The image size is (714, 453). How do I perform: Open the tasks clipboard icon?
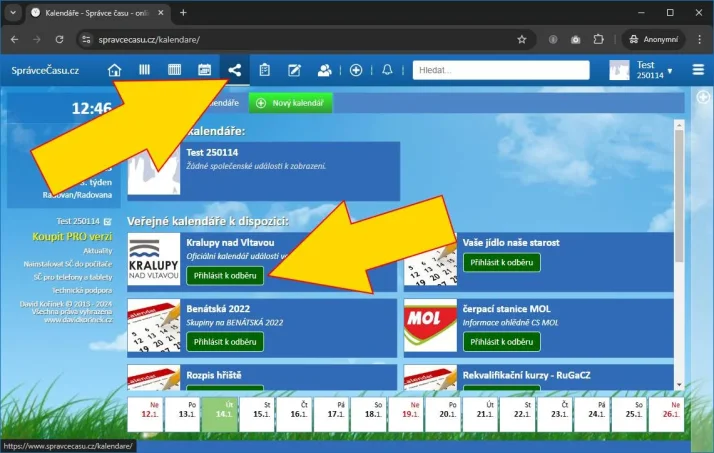coord(265,70)
